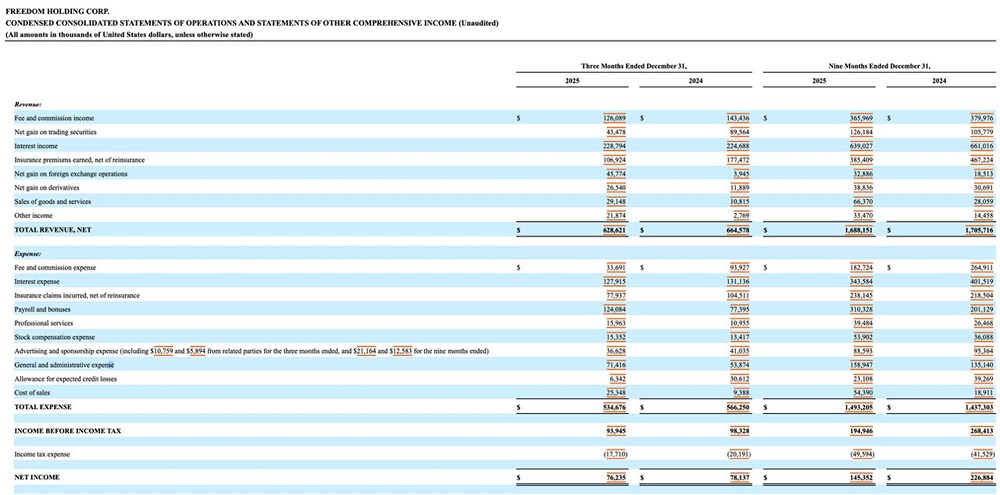Viewport: 1000px width, 495px height.
Task: Select 'Net gain on trading securities' label
Action: pyautogui.click(x=55, y=132)
